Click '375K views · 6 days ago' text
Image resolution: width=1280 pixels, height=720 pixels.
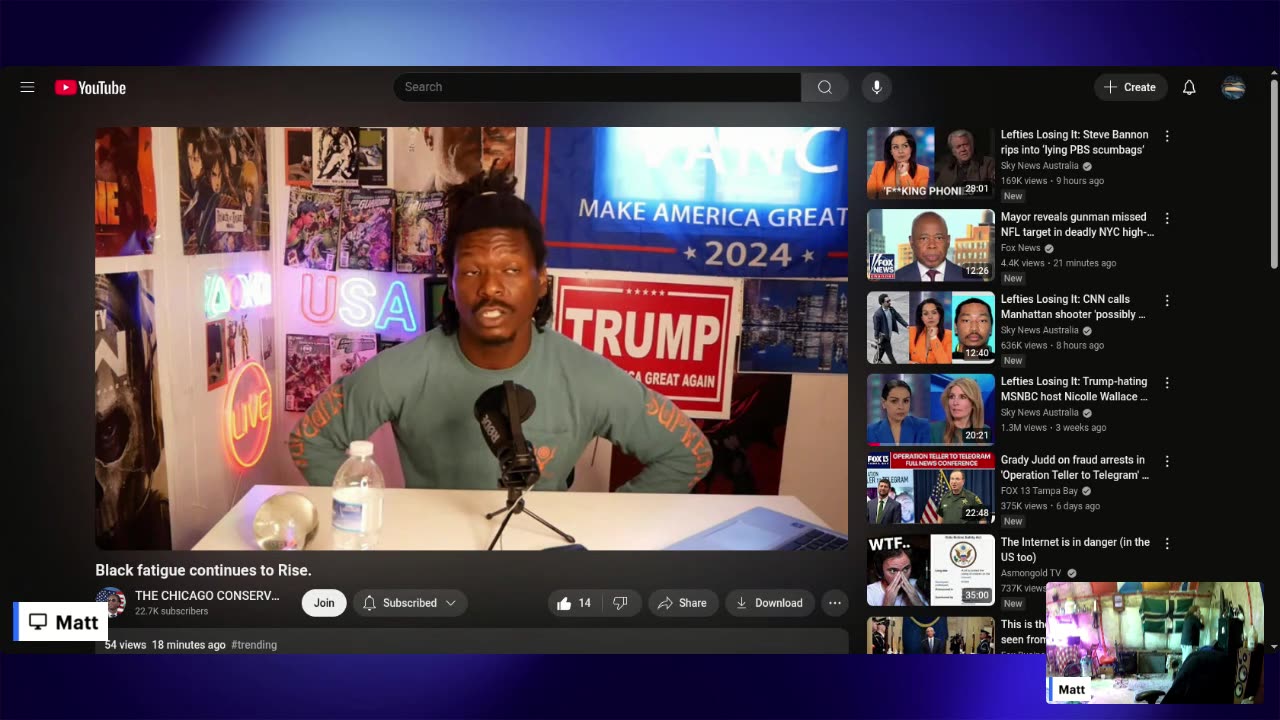pyautogui.click(x=1049, y=506)
